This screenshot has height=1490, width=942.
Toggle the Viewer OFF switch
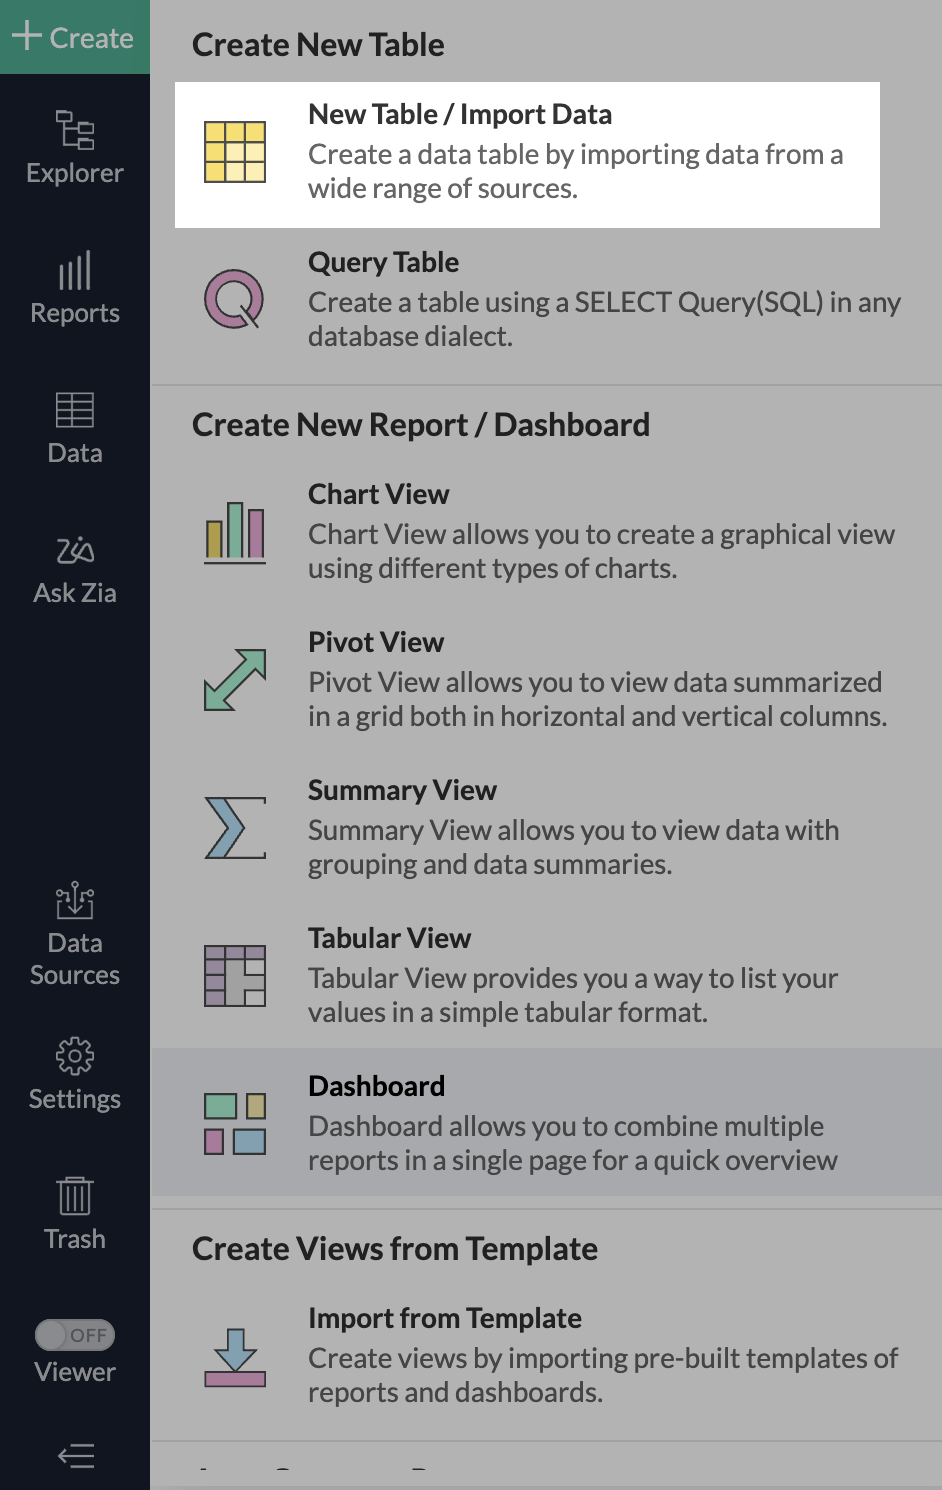tap(75, 1335)
